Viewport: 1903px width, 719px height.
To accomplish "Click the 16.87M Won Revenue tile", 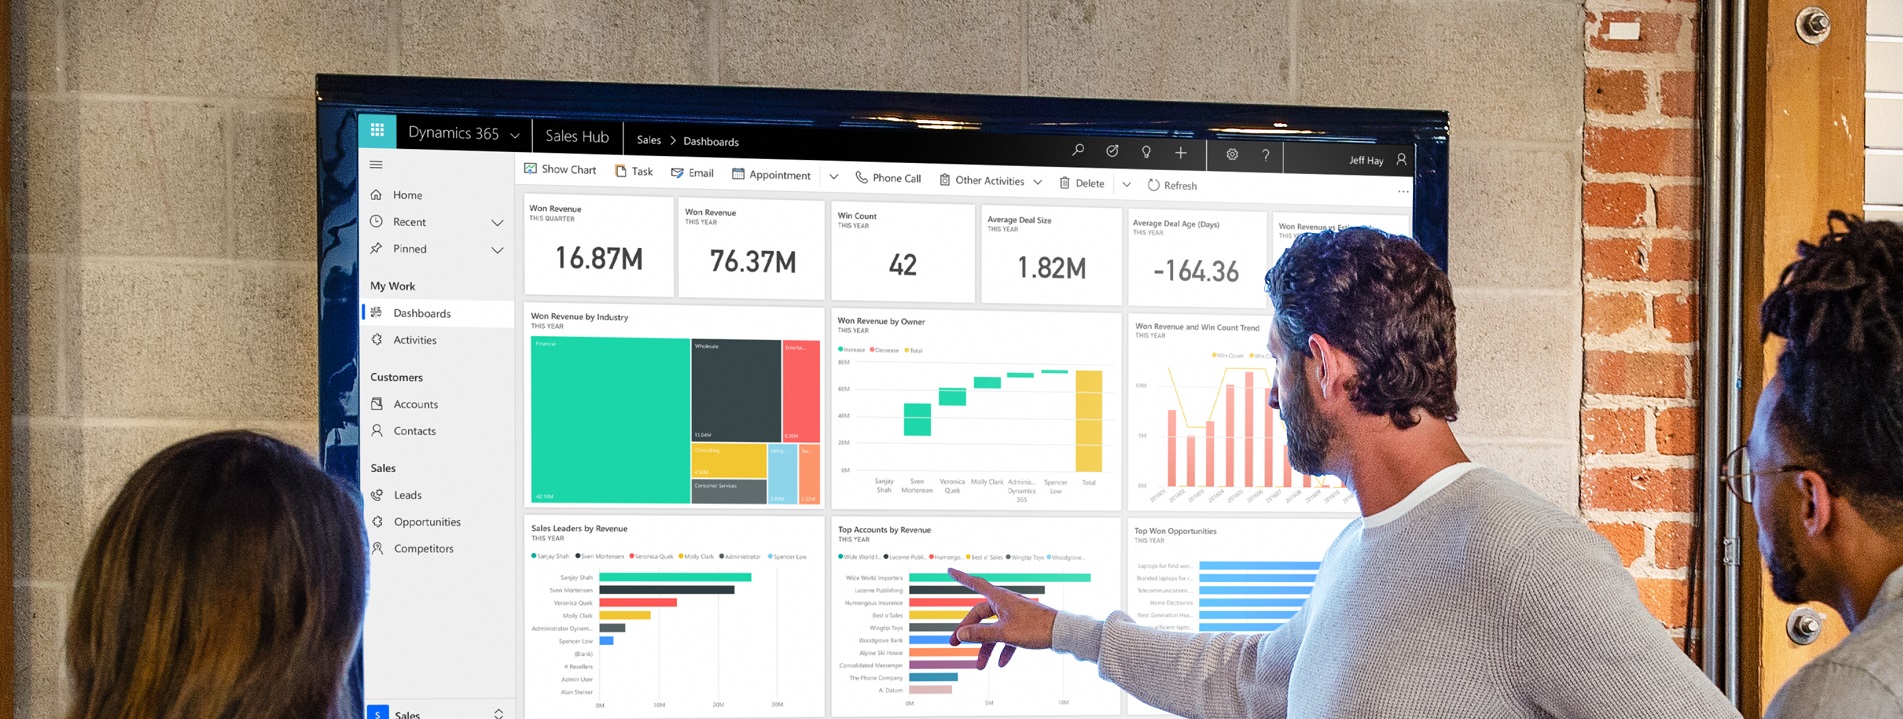I will (598, 246).
